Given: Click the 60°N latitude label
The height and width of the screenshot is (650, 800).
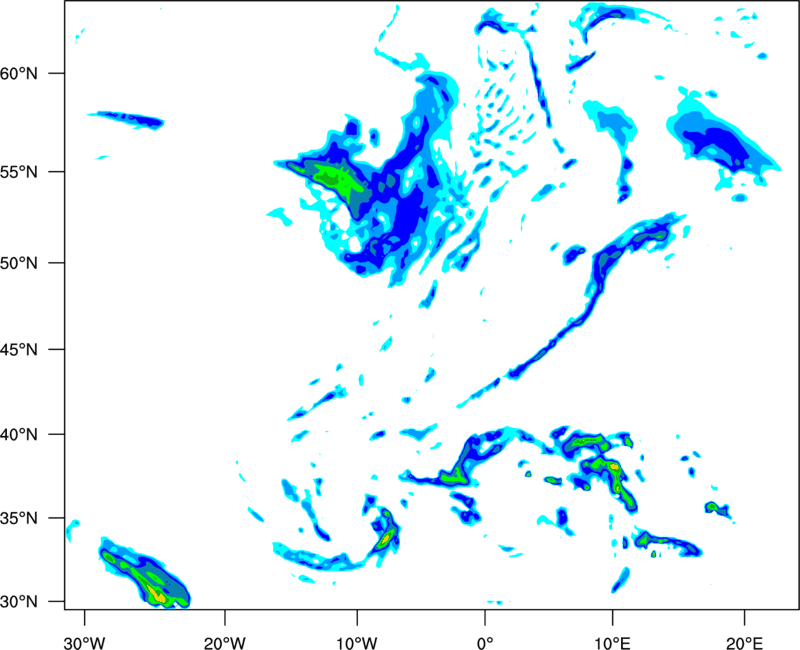Looking at the screenshot, I should coord(19,73).
